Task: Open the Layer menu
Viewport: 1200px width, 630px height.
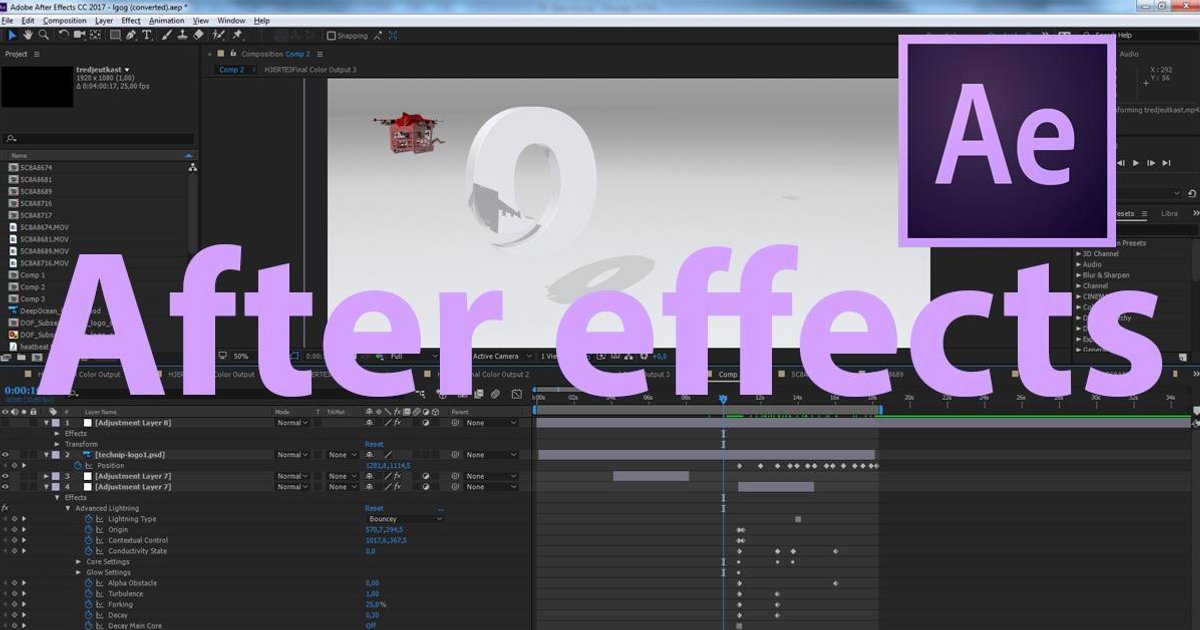Action: pyautogui.click(x=104, y=20)
